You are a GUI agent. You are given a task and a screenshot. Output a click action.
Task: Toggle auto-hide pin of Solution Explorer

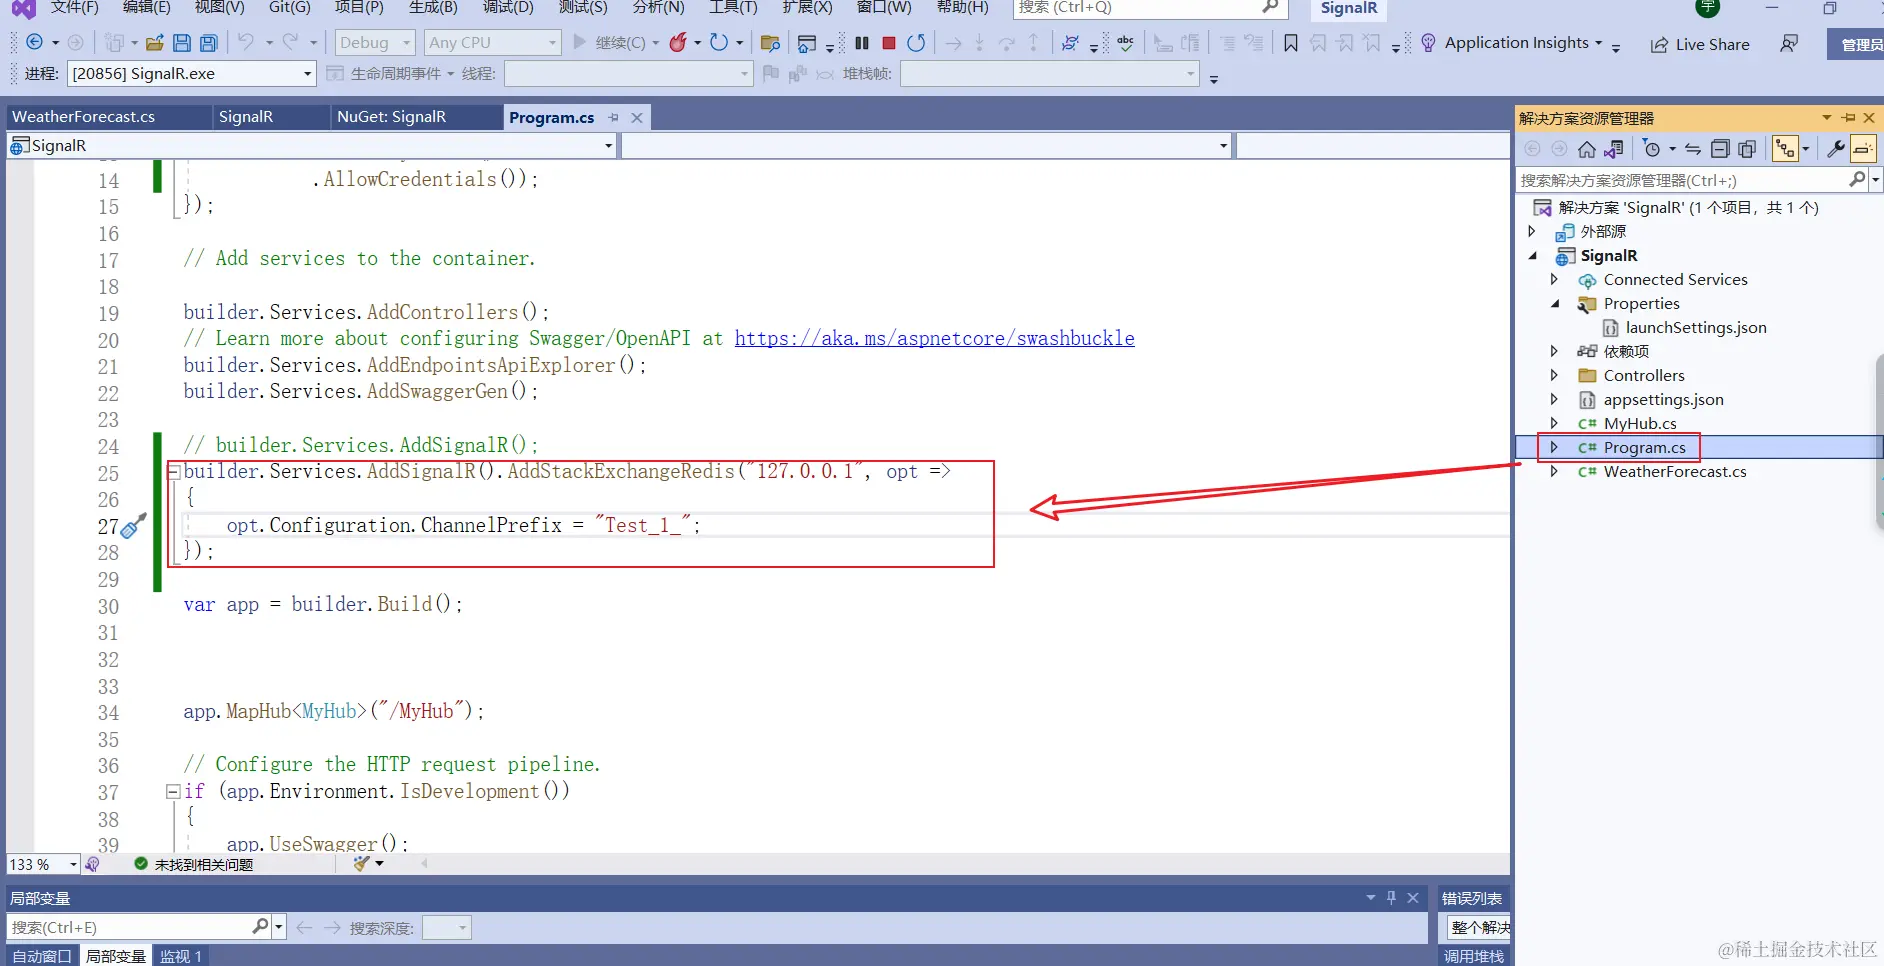(x=1848, y=118)
